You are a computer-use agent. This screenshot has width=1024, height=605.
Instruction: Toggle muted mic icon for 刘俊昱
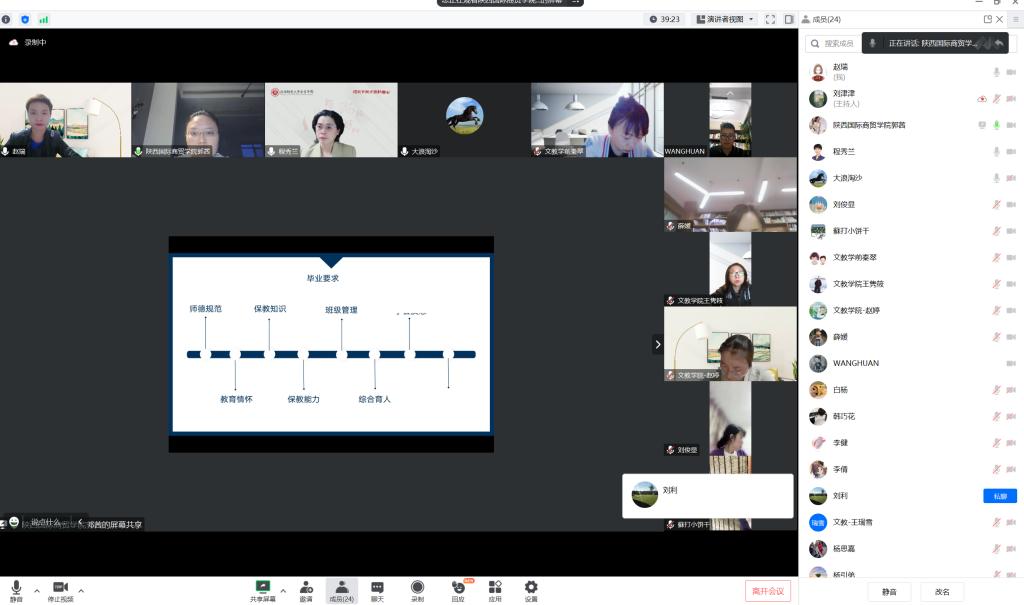997,204
